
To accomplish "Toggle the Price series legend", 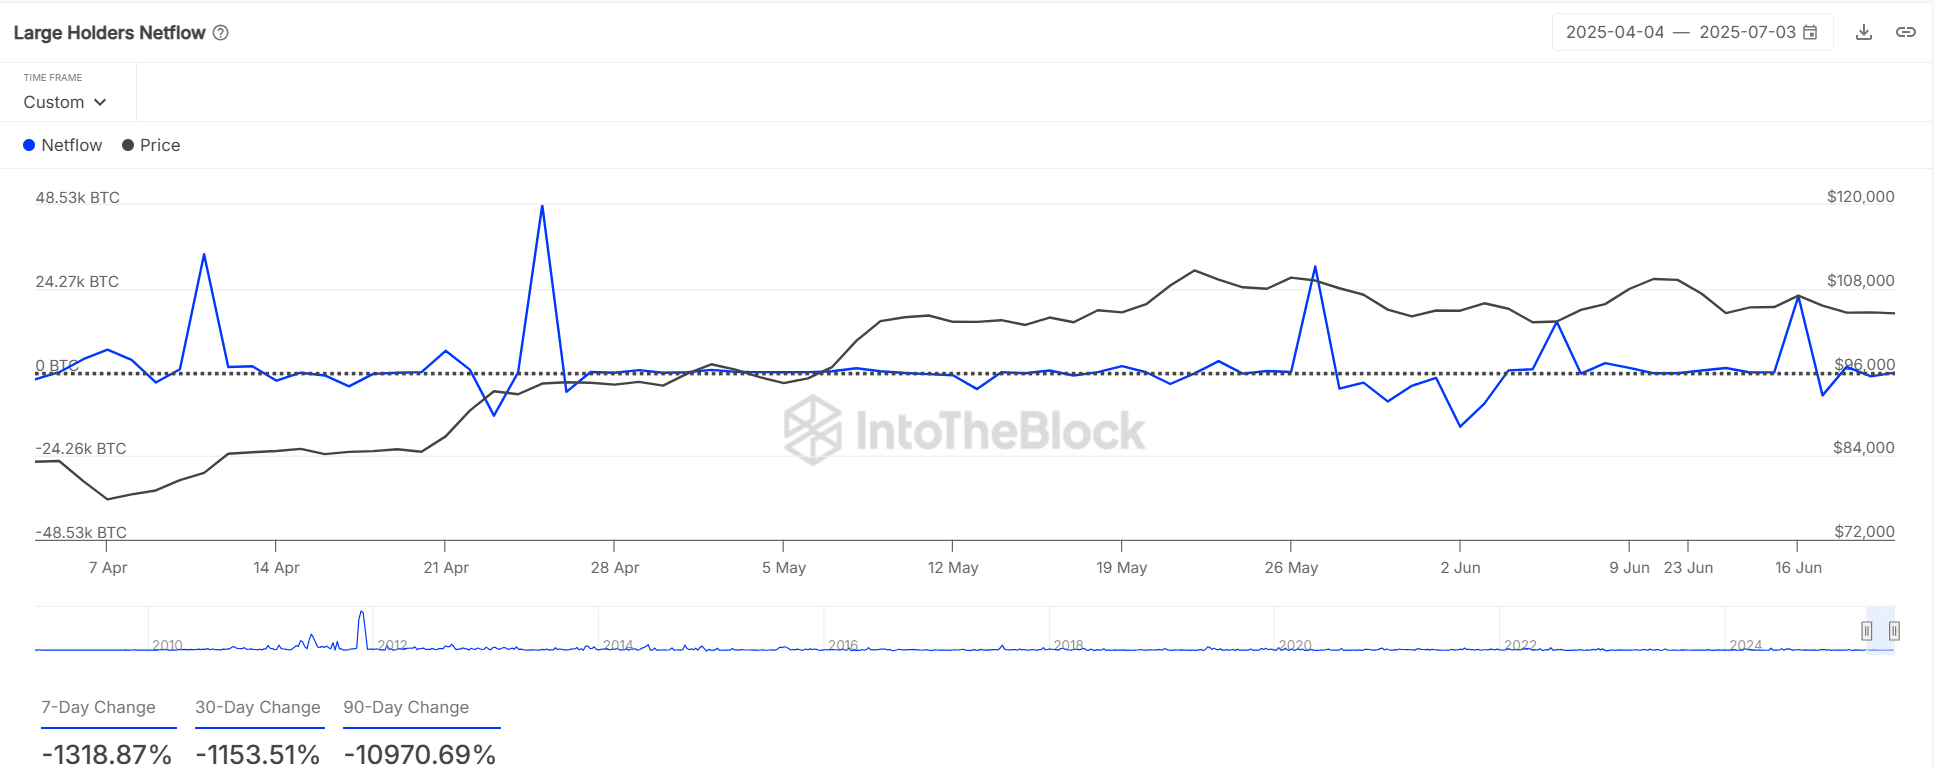I will [159, 145].
